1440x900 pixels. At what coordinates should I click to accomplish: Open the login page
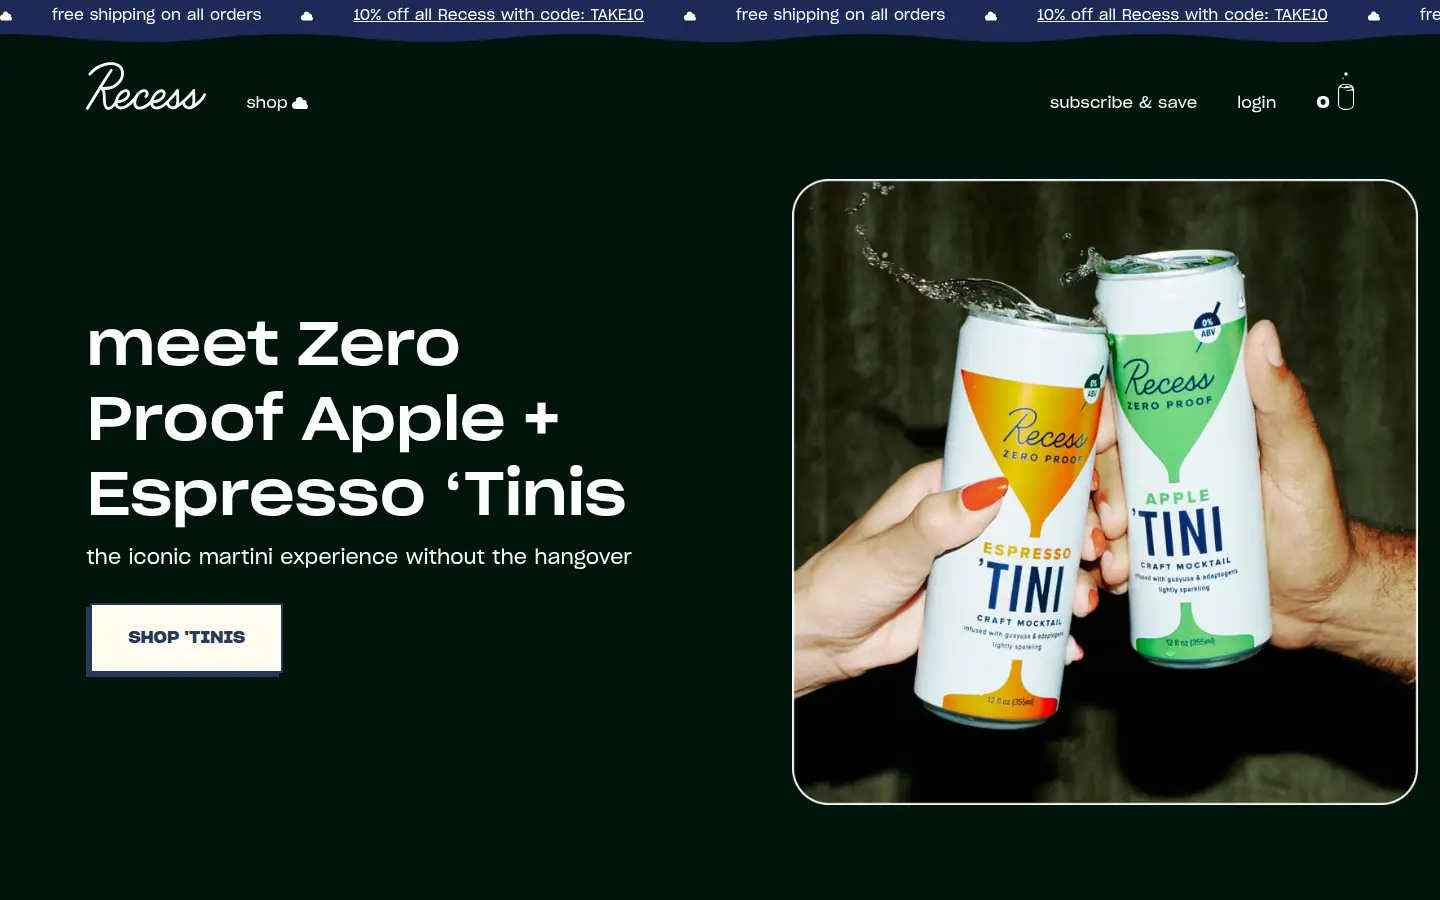pyautogui.click(x=1256, y=102)
